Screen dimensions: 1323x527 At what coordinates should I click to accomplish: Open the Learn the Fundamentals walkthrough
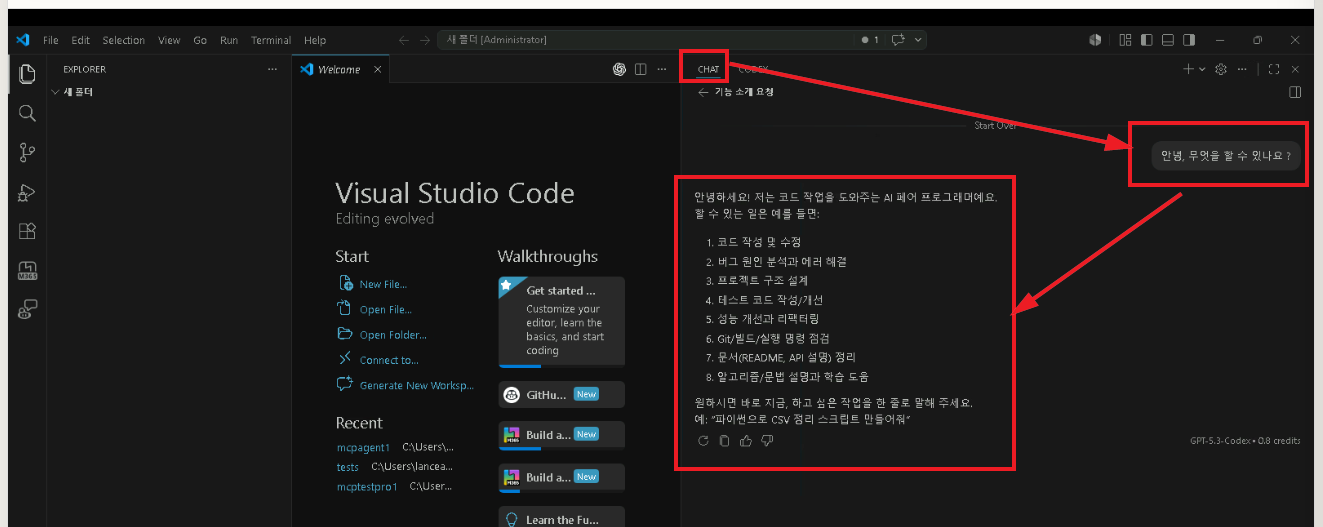[561, 517]
